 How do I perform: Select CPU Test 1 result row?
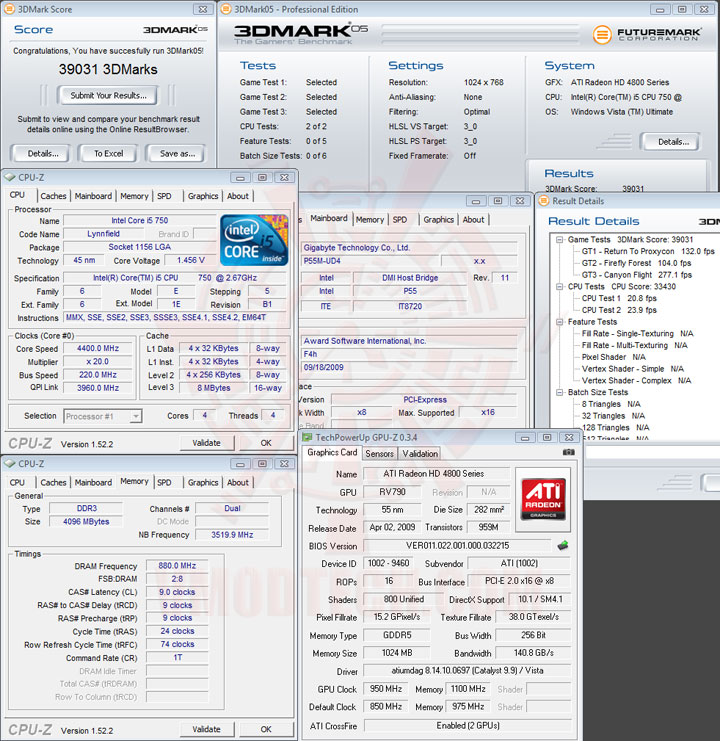[x=619, y=298]
